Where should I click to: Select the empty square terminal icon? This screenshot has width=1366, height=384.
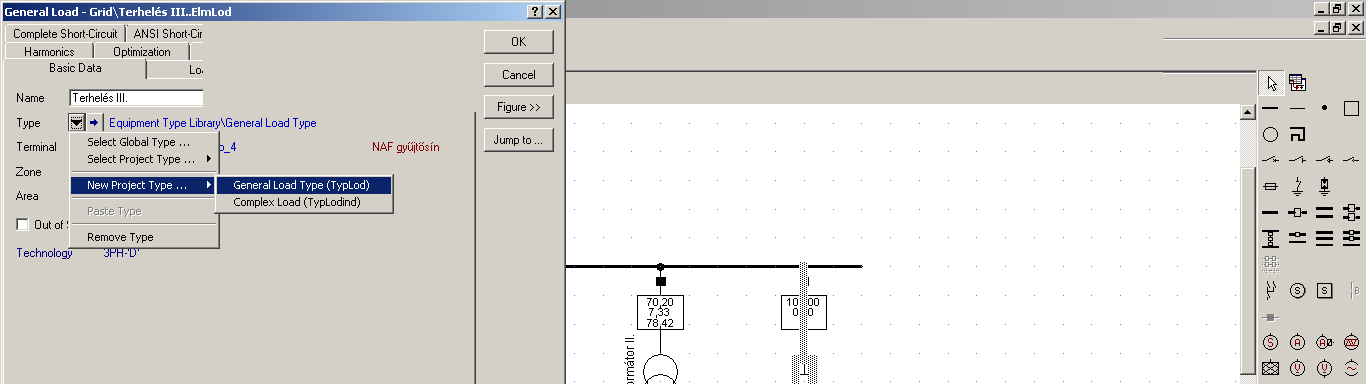point(1351,108)
